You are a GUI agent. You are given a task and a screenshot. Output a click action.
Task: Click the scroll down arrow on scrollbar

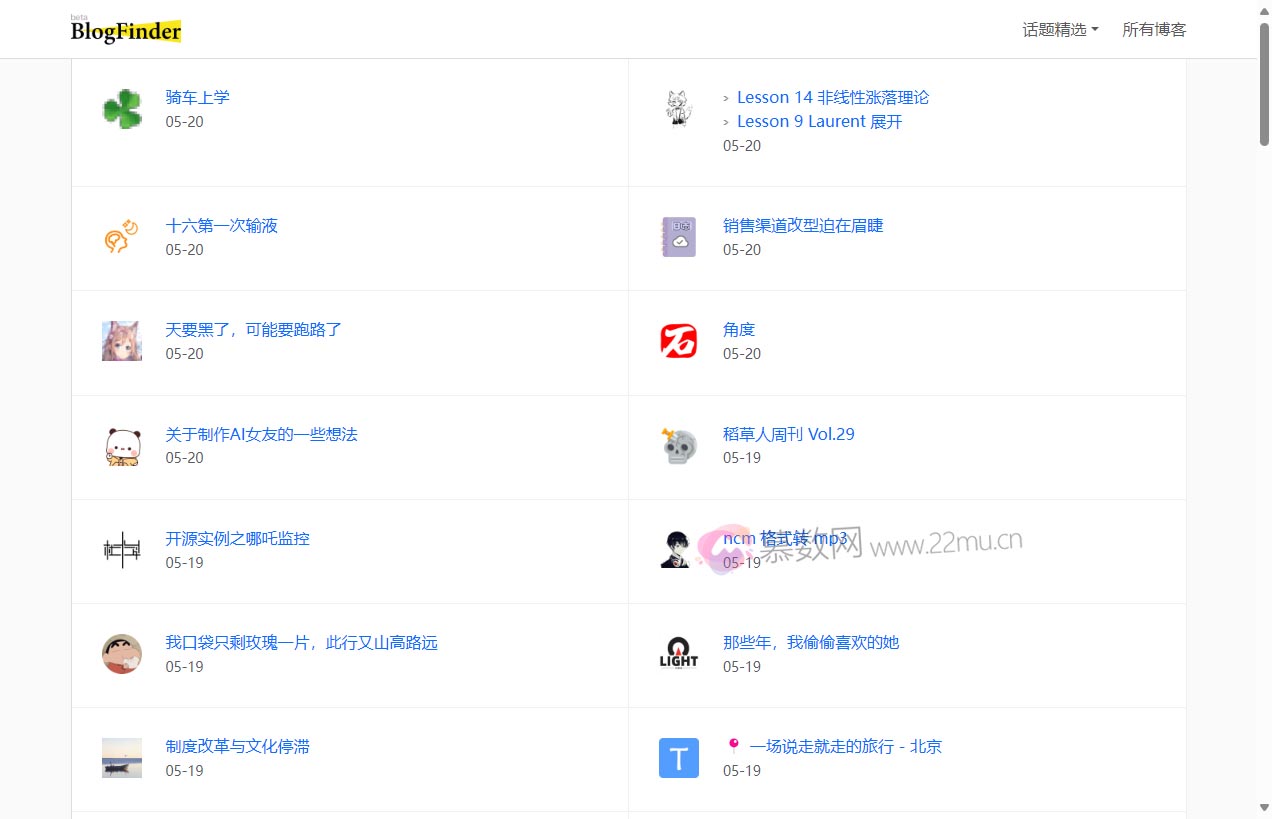[1264, 807]
